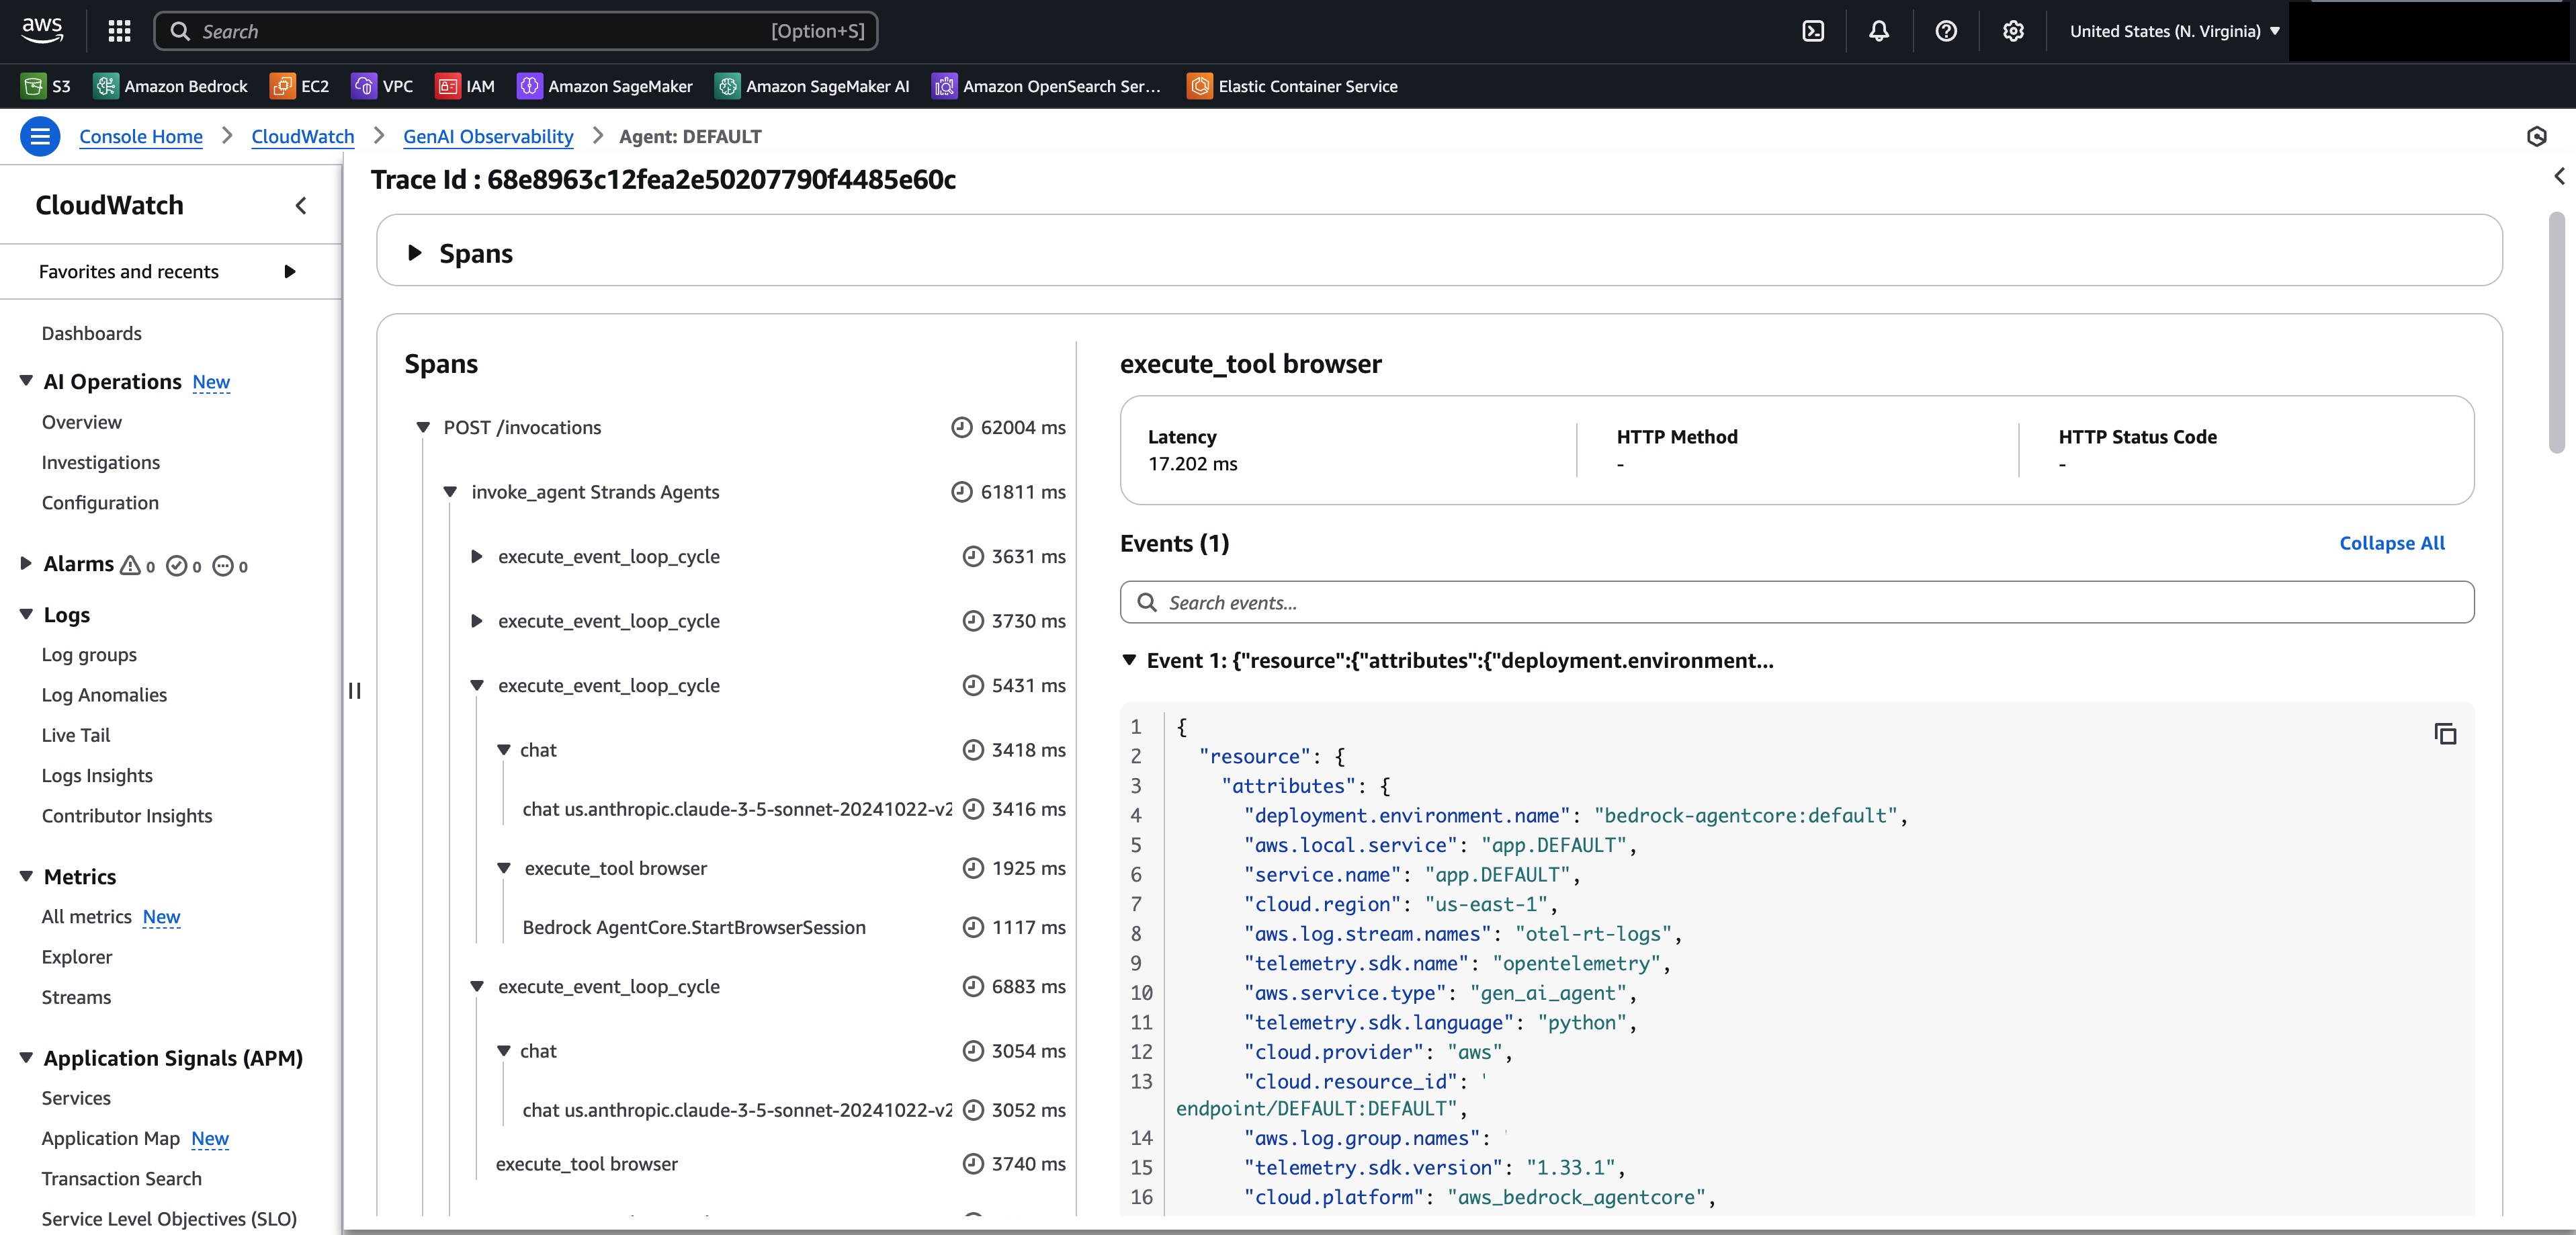Collapse the chat span under execute_event_loop_cycle
This screenshot has height=1235, width=2576.
point(505,750)
